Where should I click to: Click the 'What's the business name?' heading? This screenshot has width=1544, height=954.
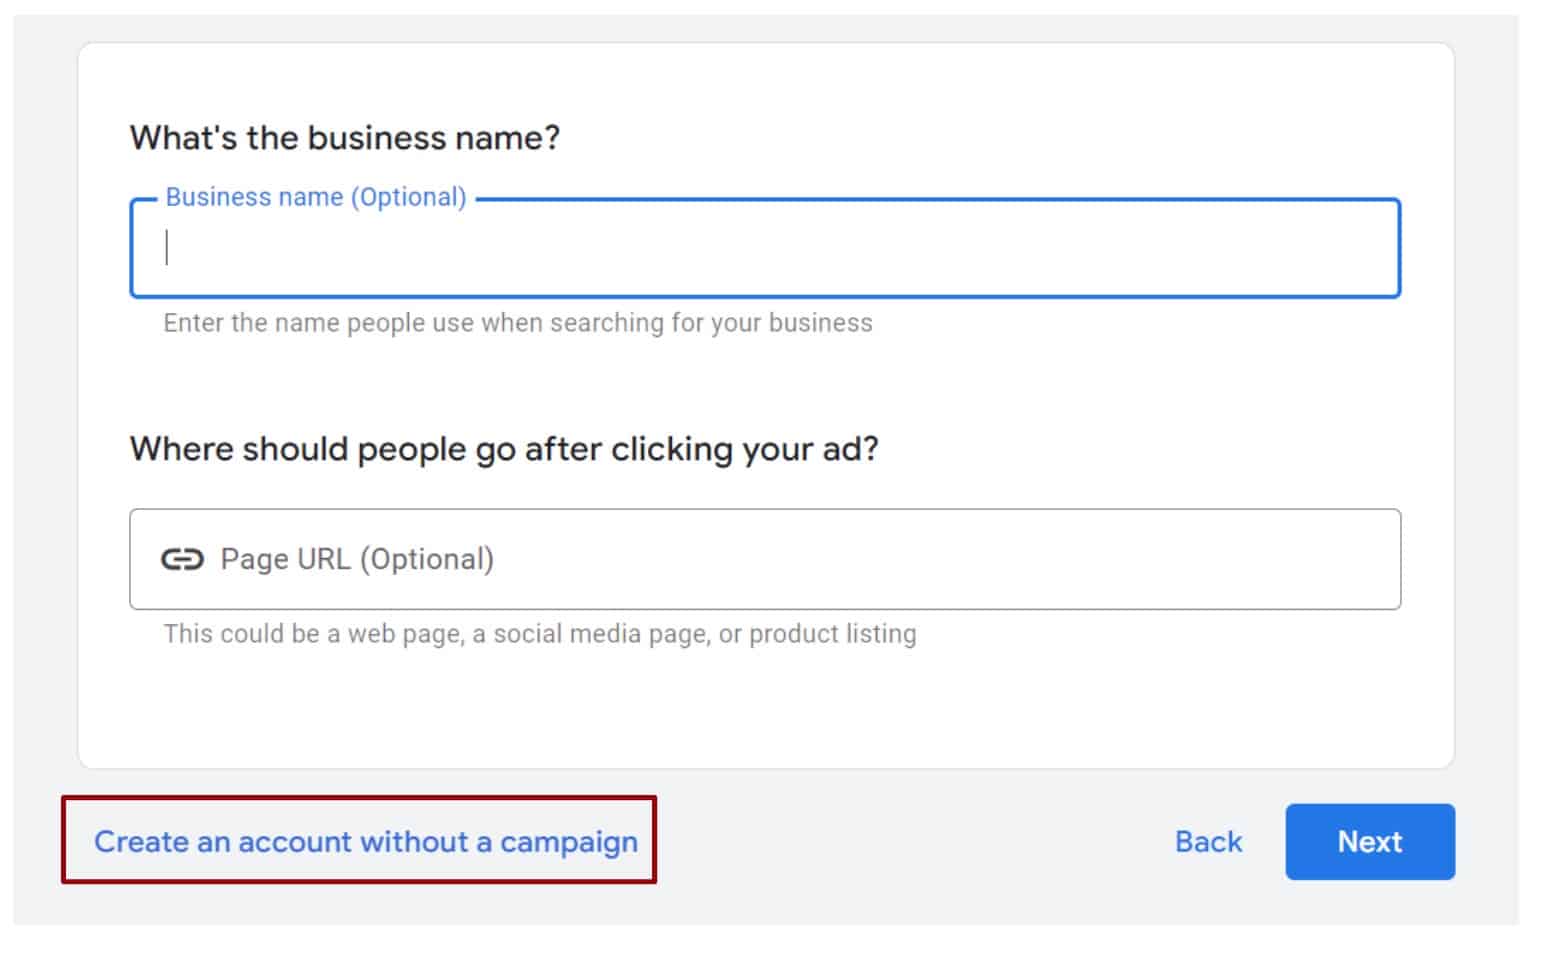[x=344, y=137]
